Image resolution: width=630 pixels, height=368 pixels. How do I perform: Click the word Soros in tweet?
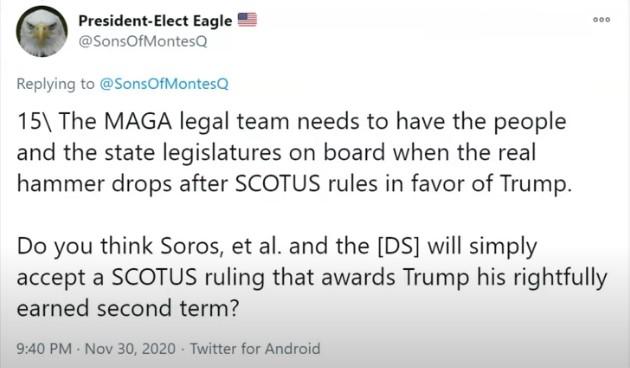[192, 246]
